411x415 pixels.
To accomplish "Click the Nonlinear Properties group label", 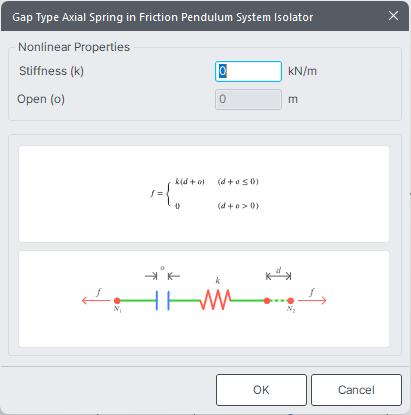I will 74,47.
